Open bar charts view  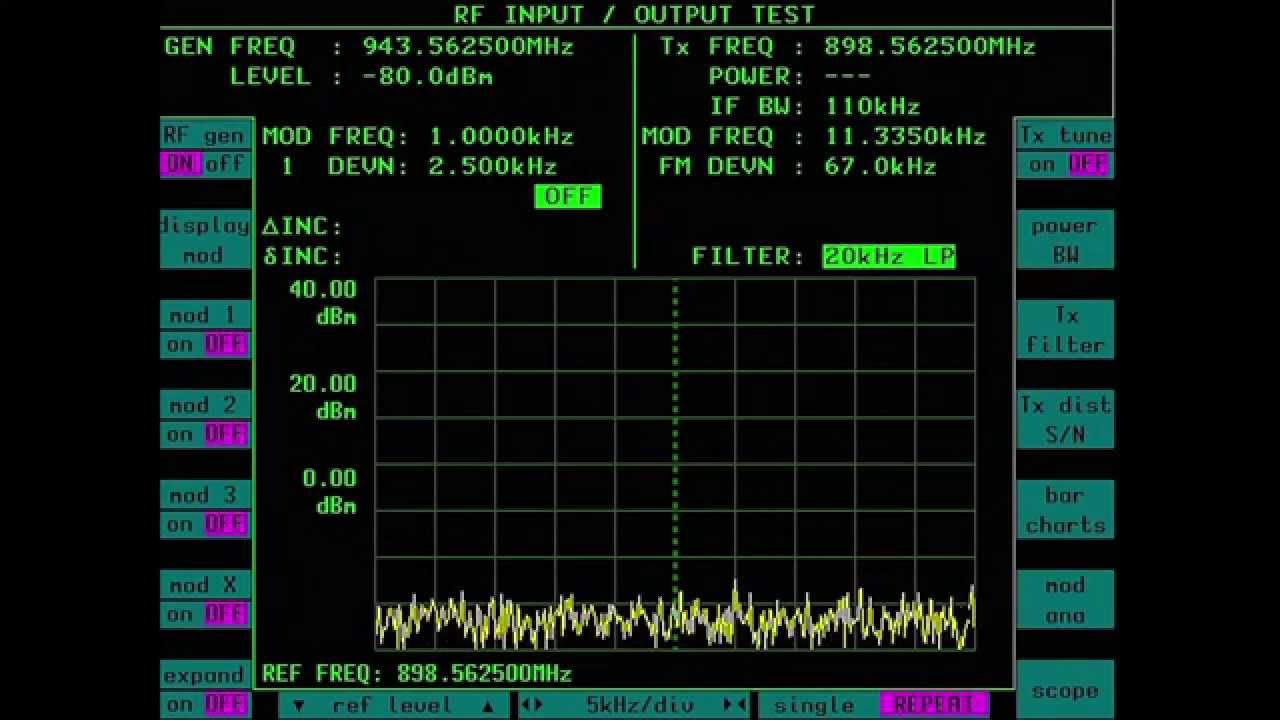pos(1065,510)
